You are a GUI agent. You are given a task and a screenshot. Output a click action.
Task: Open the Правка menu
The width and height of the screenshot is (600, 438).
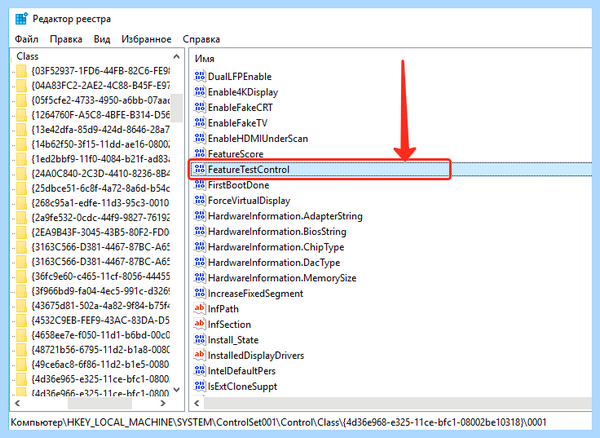66,39
